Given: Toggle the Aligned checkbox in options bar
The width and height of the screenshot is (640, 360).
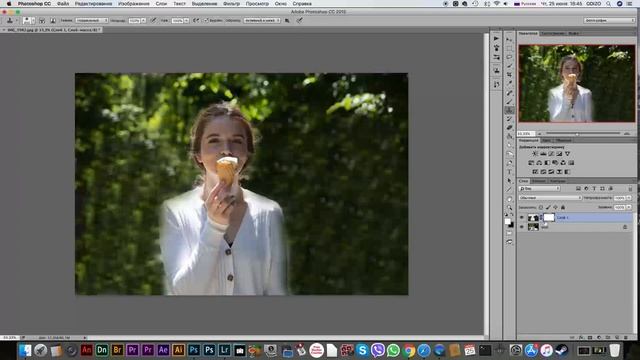Looking at the screenshot, I should pos(206,20).
